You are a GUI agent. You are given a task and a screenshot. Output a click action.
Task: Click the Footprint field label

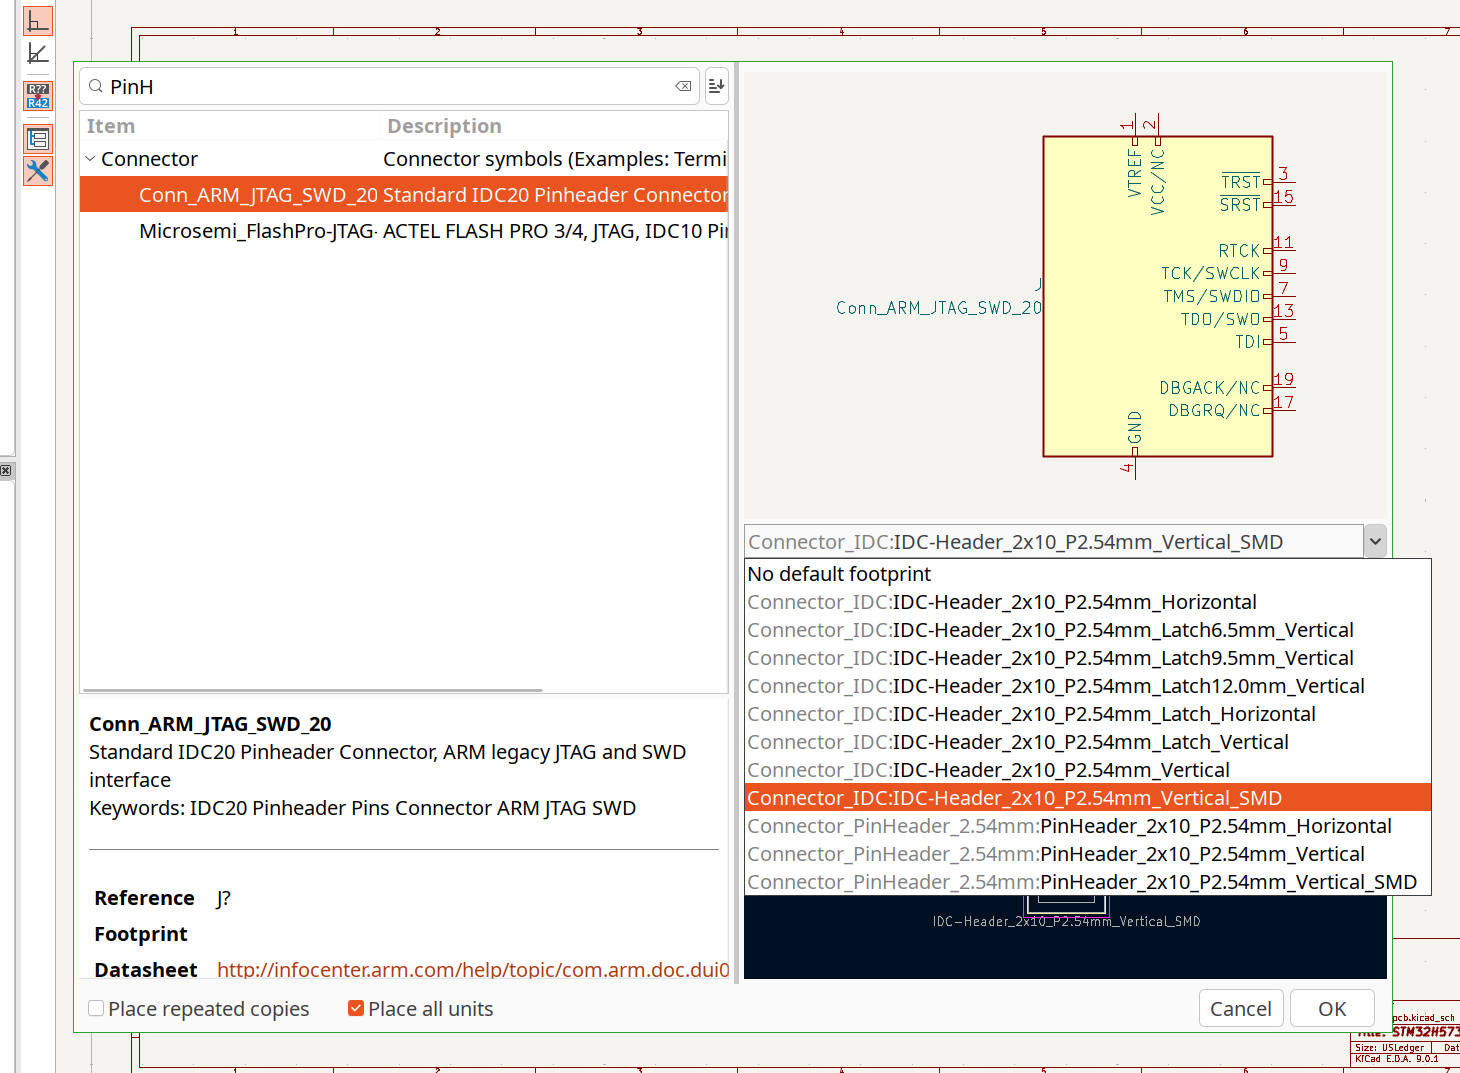[141, 934]
